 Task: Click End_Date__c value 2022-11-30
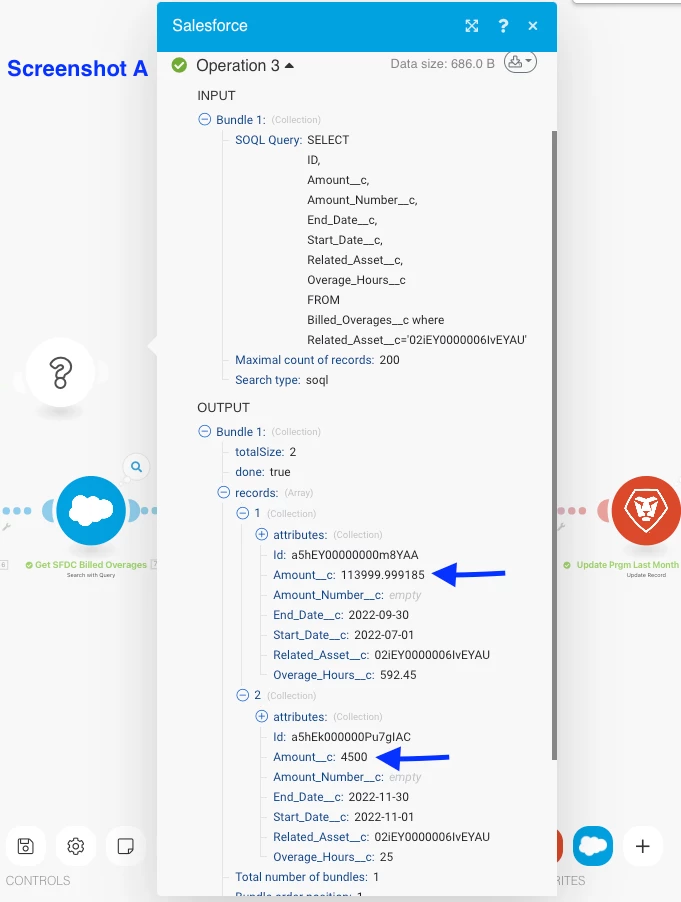coord(378,797)
